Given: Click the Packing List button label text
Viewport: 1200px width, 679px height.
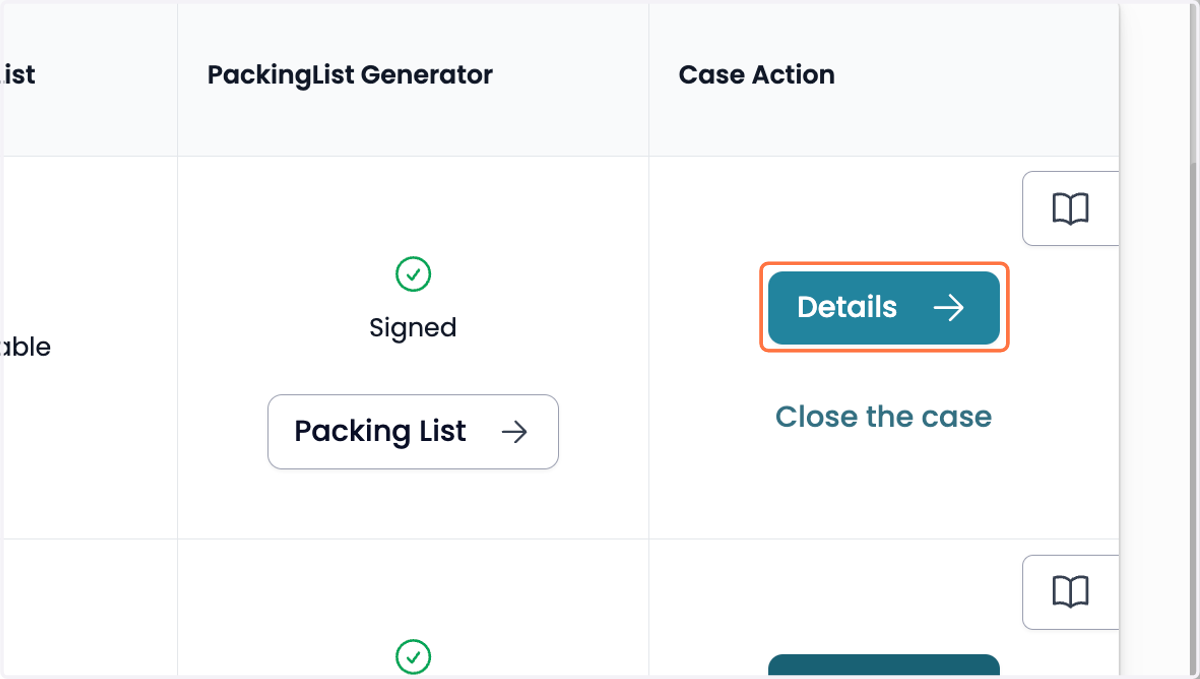Looking at the screenshot, I should coord(380,432).
